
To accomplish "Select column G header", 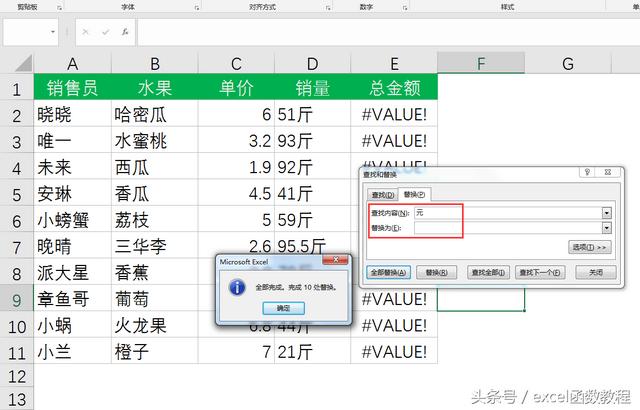I will 568,64.
